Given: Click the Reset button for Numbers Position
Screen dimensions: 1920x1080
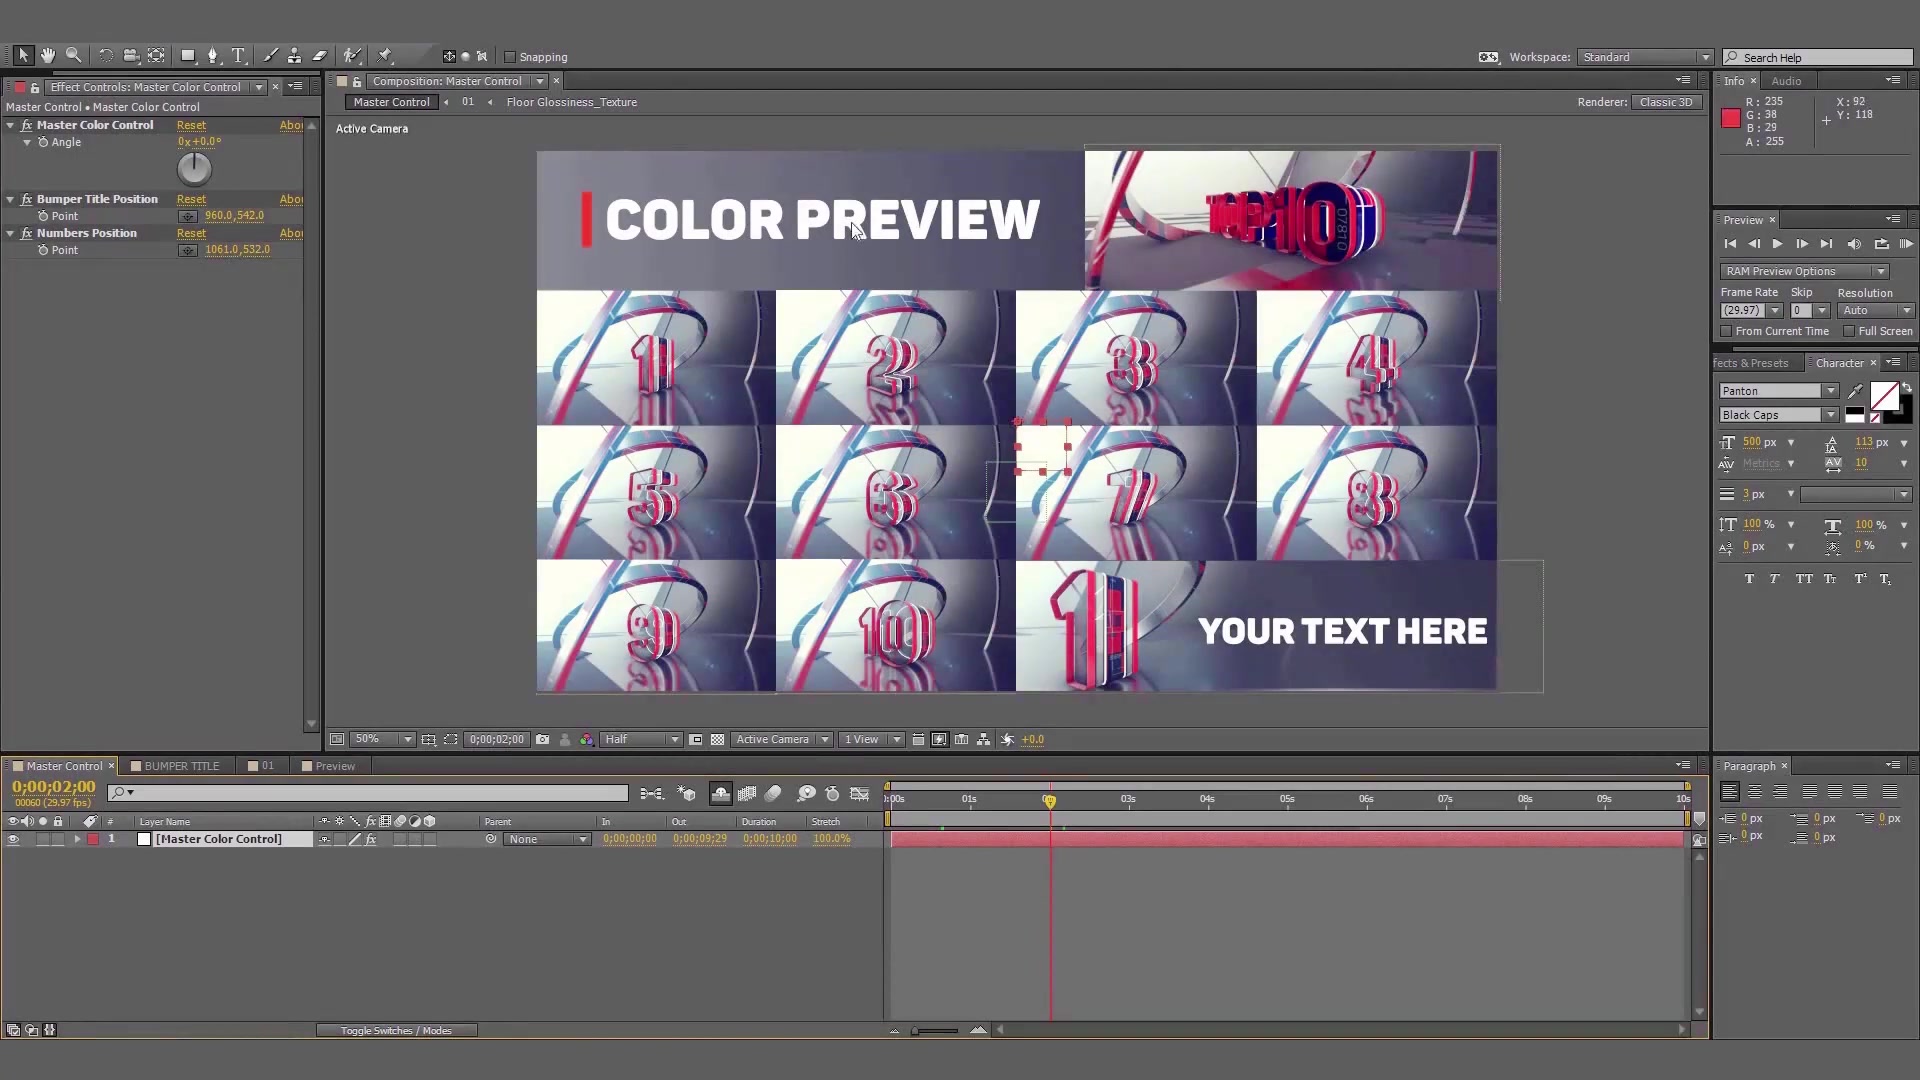Looking at the screenshot, I should pos(191,232).
